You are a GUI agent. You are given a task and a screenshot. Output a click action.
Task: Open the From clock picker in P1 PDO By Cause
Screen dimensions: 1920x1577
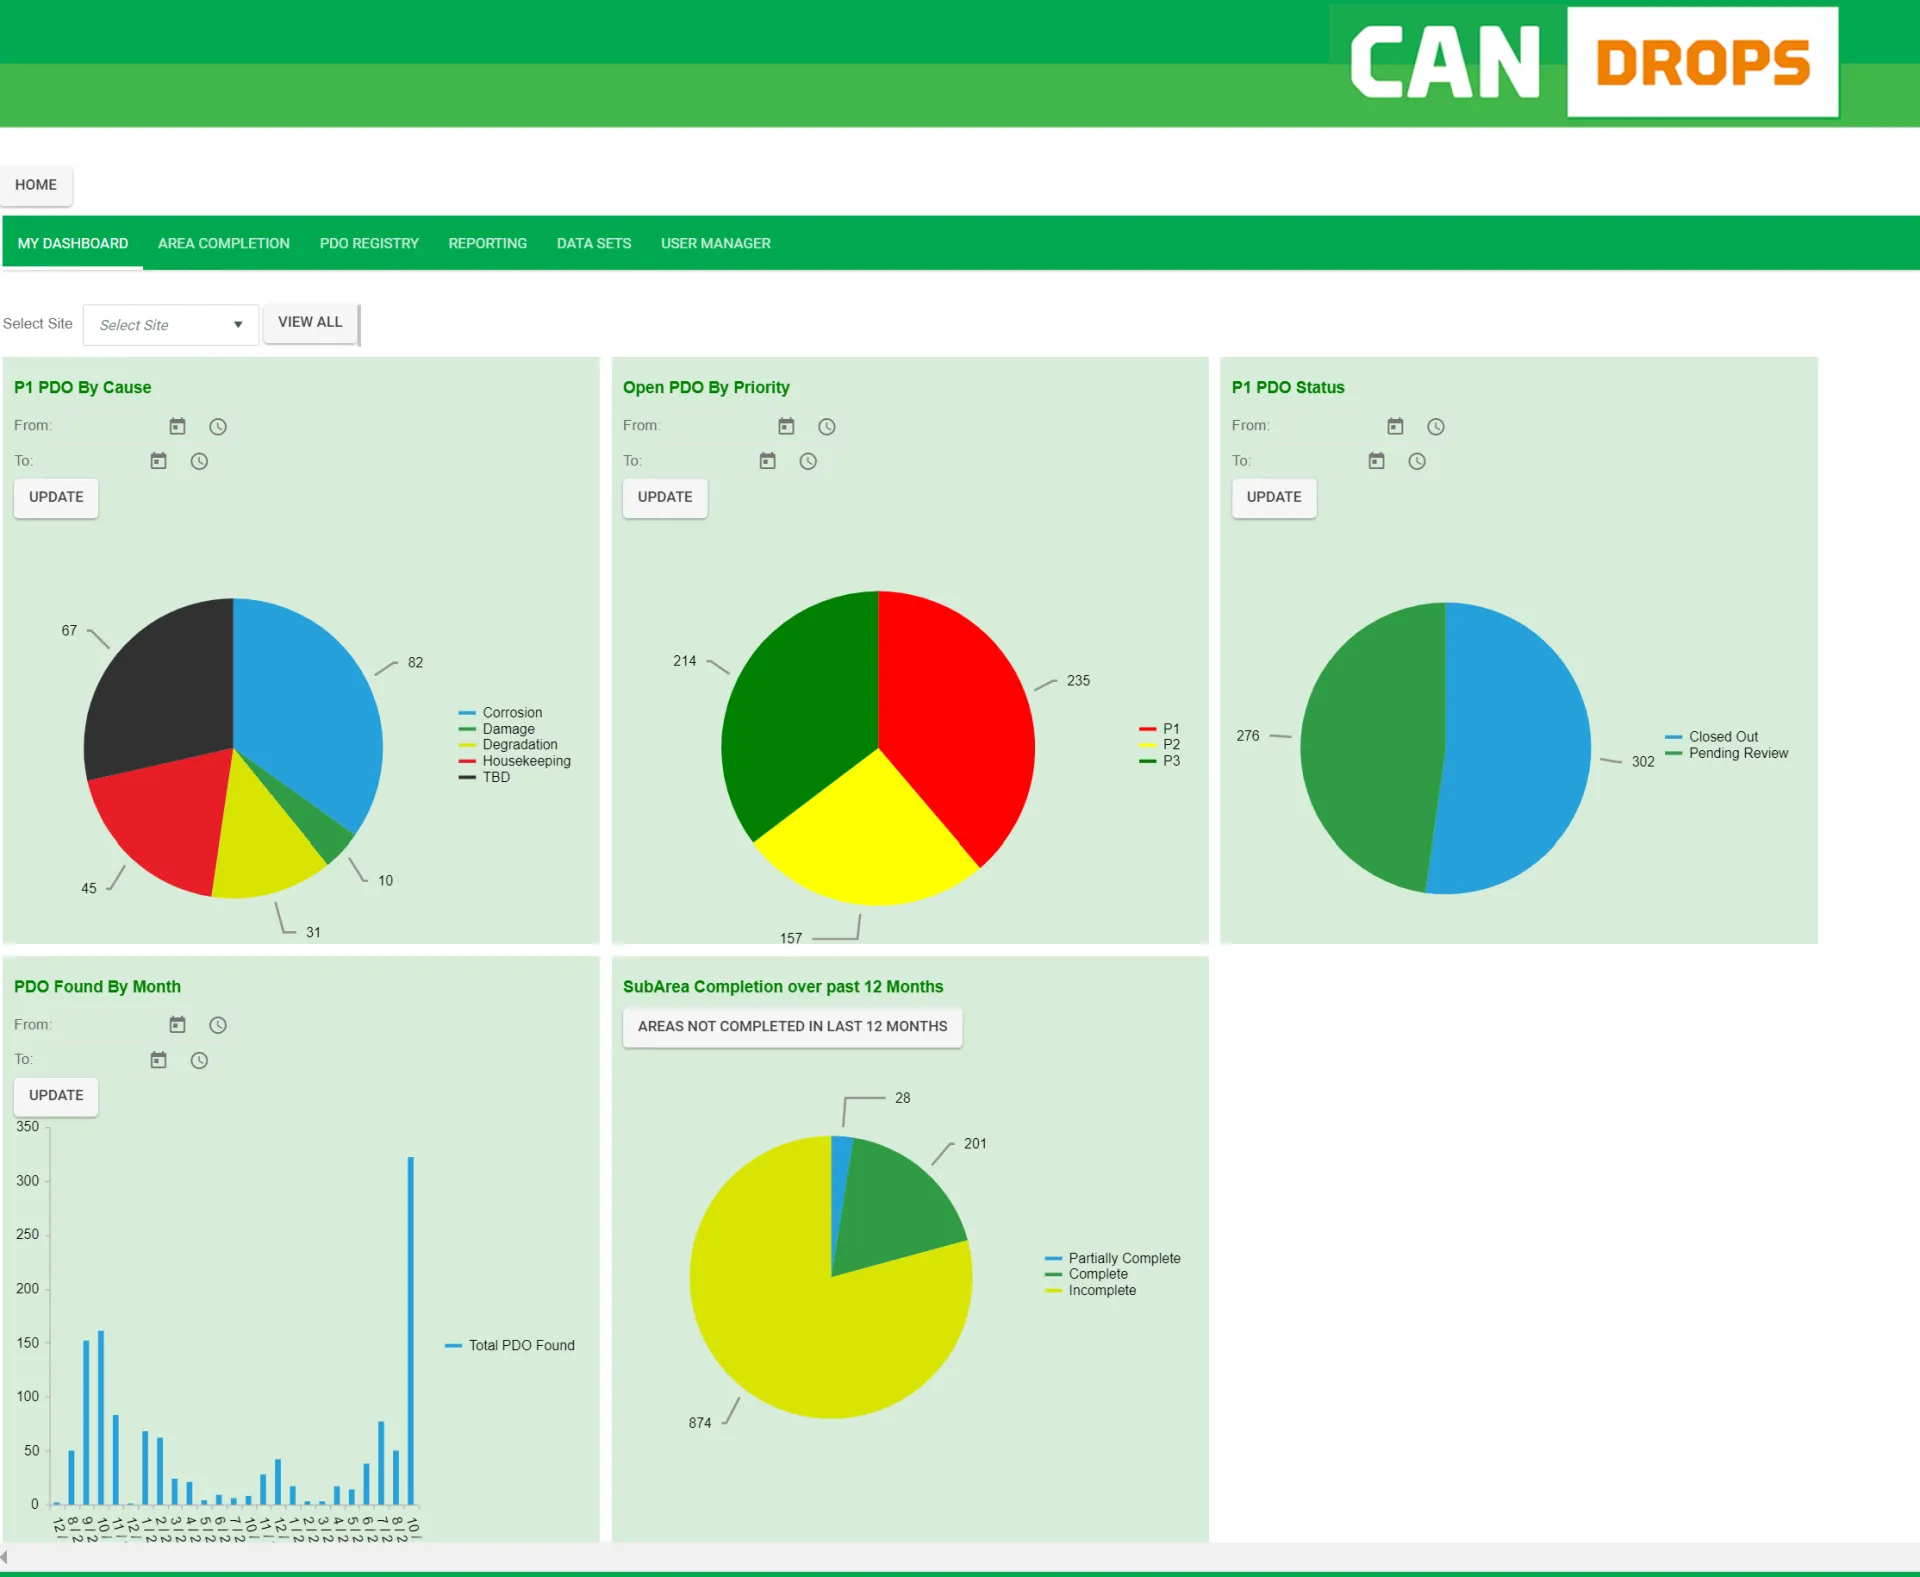pos(218,427)
